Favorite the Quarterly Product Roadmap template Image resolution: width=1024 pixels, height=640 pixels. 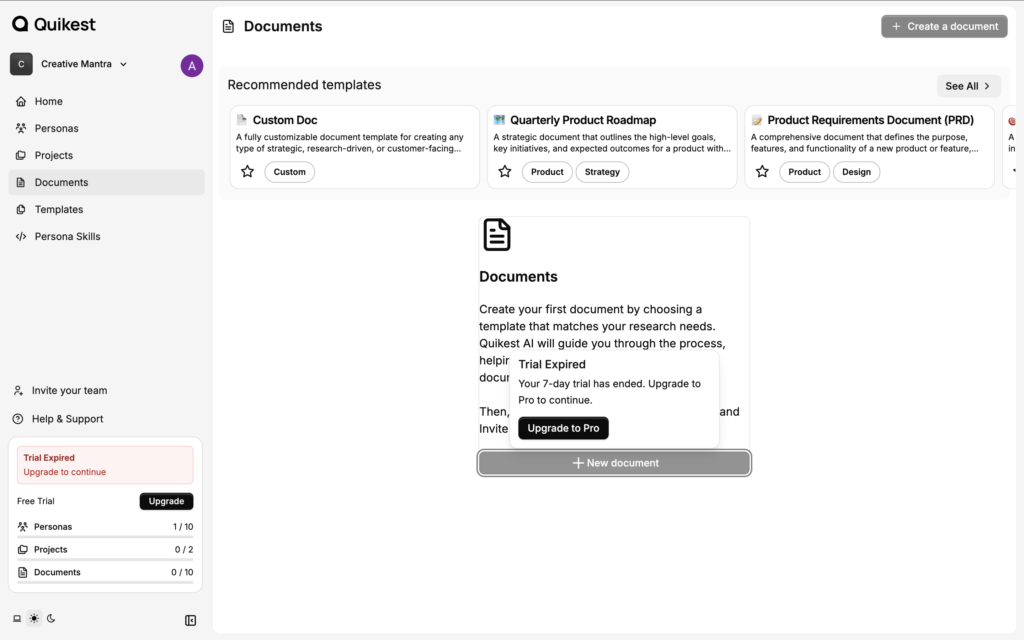[505, 172]
